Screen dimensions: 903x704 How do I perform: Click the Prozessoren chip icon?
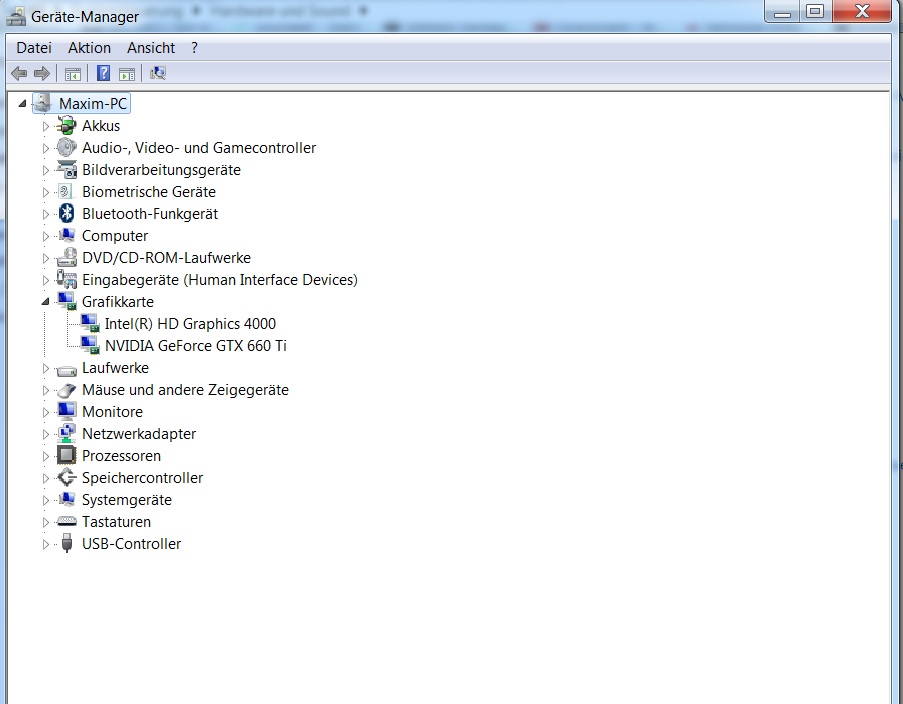pos(67,455)
